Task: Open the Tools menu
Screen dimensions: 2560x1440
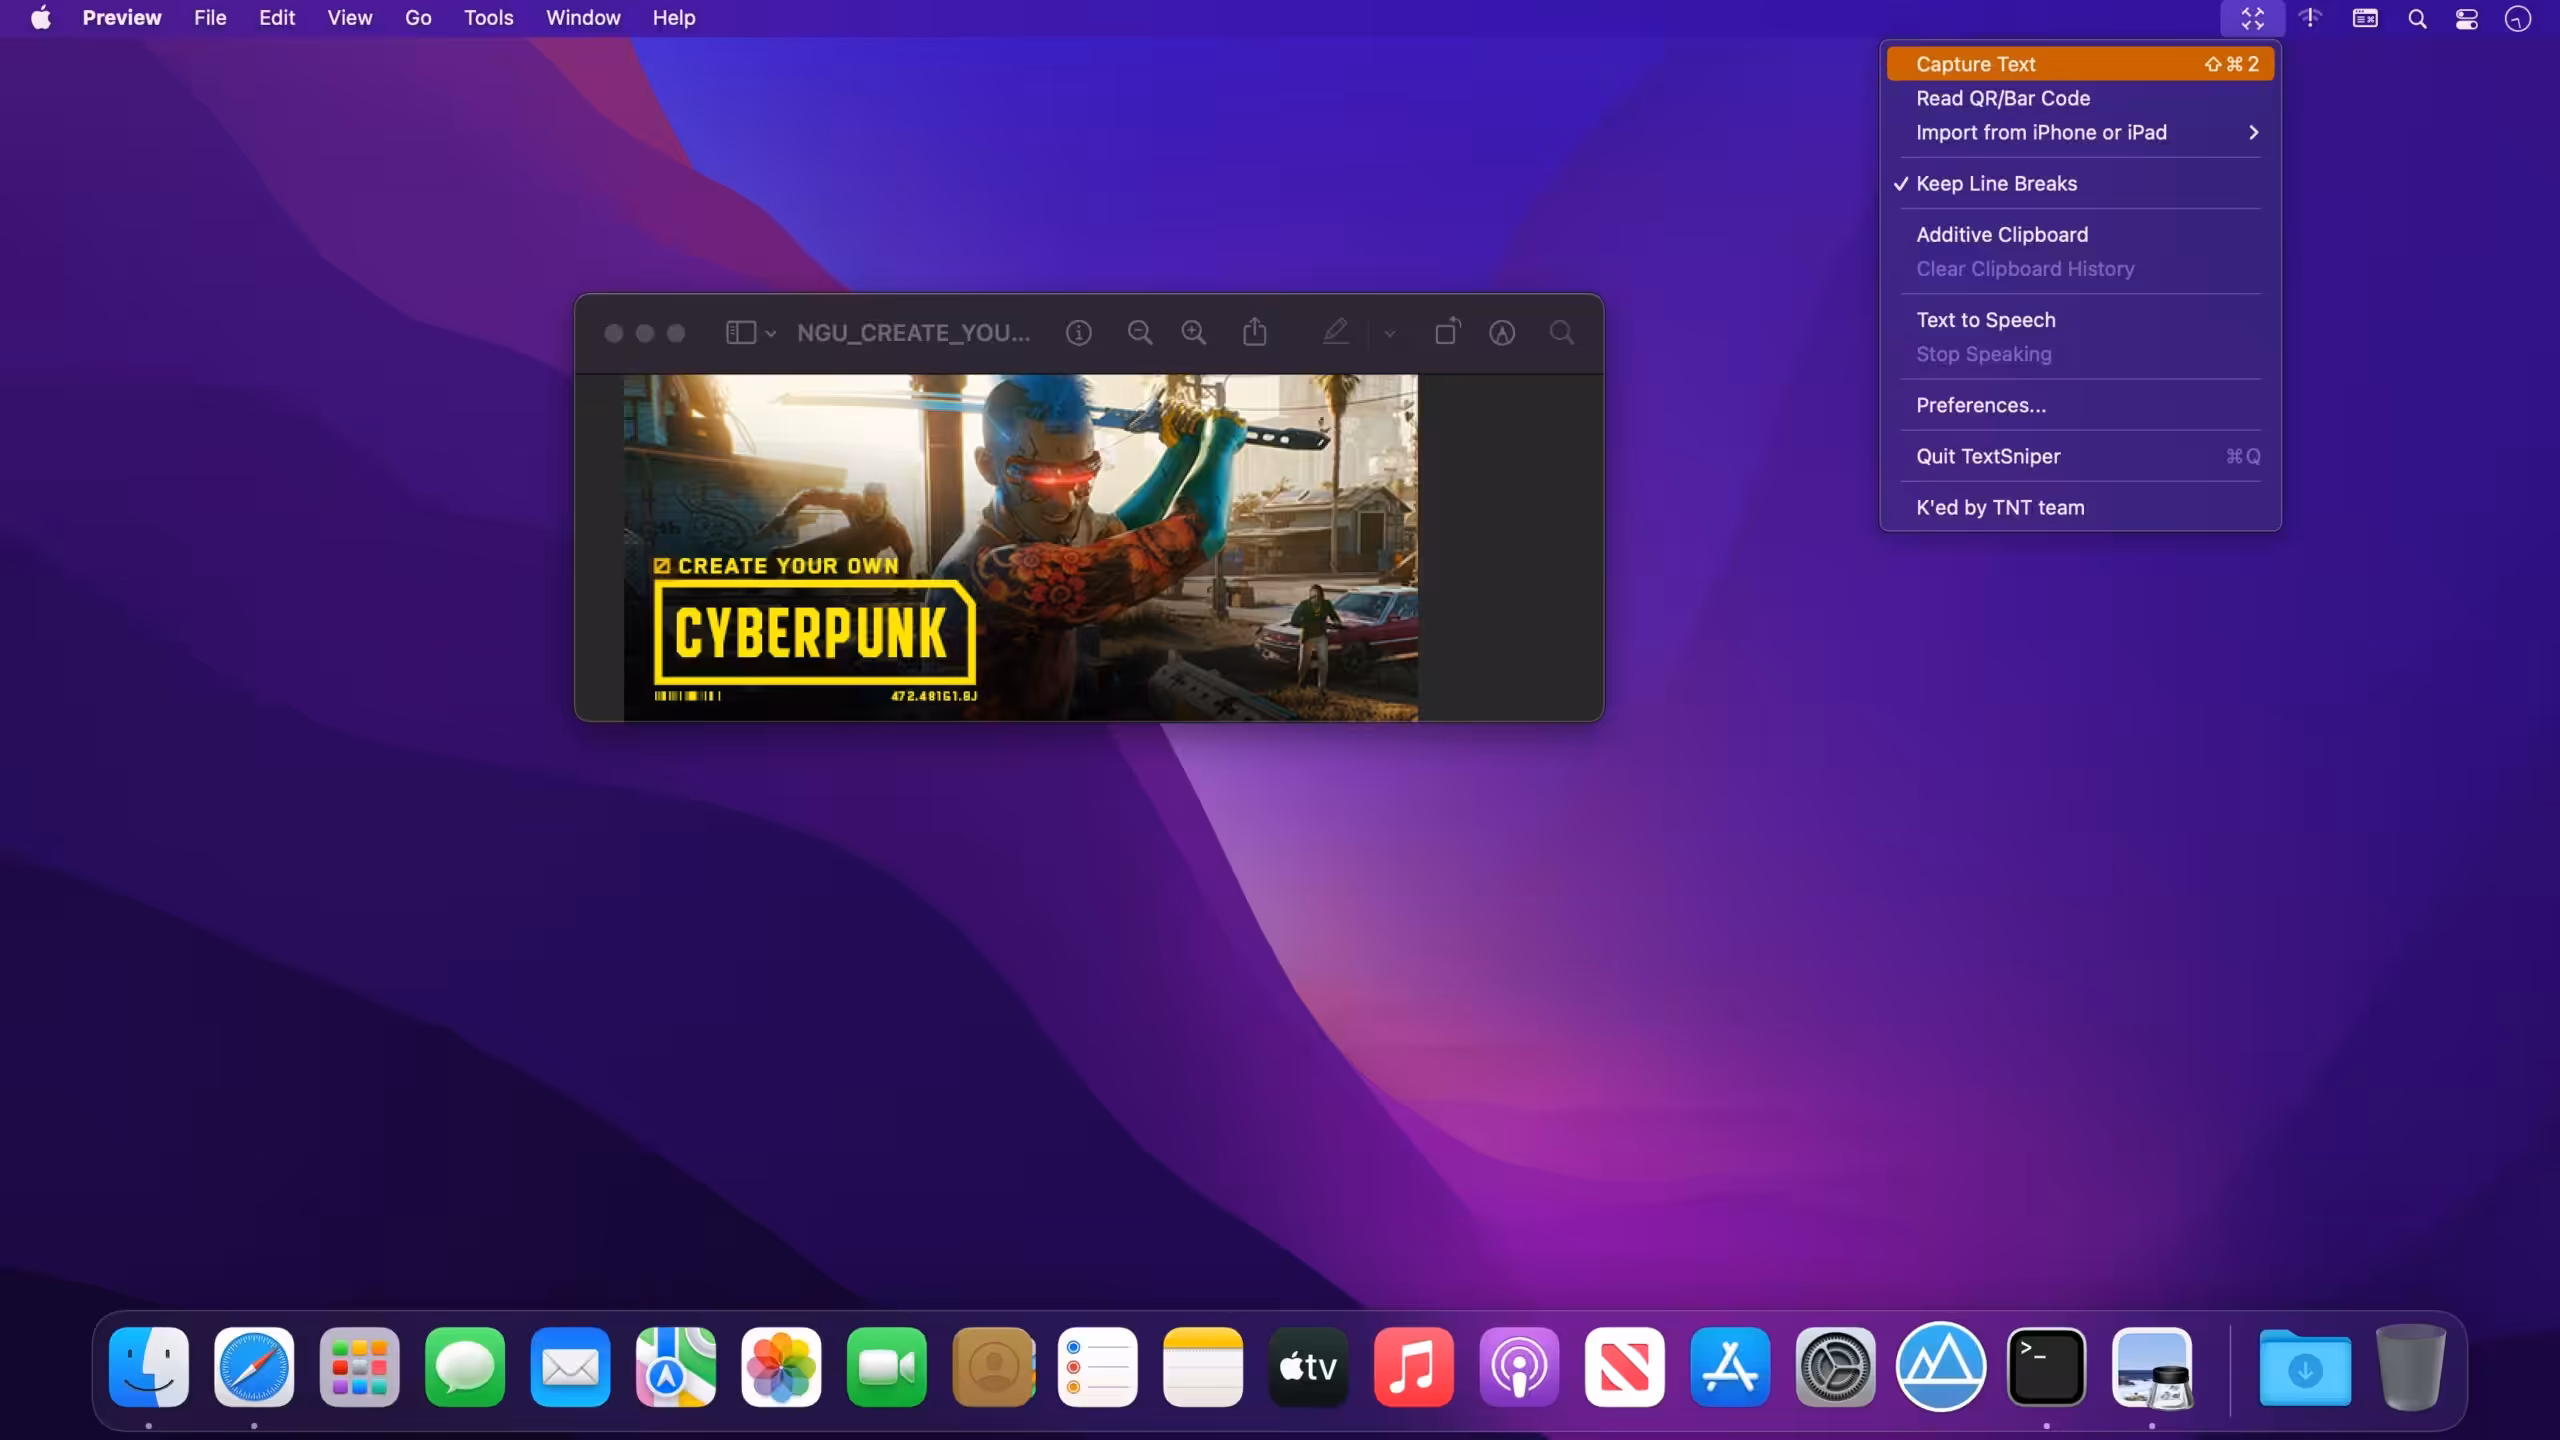Action: click(489, 18)
